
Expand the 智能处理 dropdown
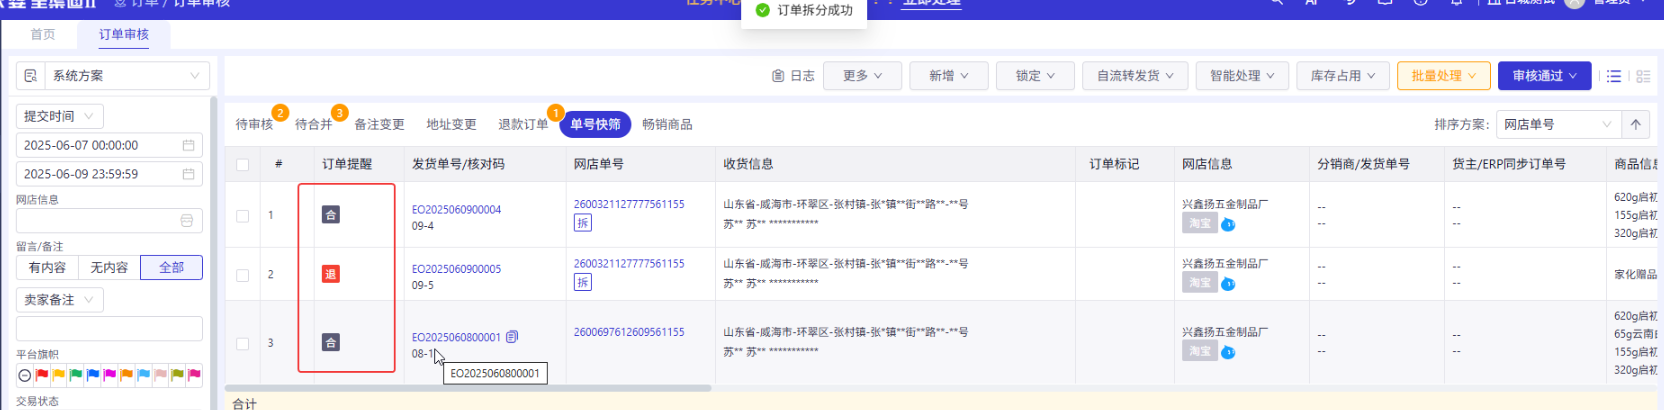tap(1242, 76)
